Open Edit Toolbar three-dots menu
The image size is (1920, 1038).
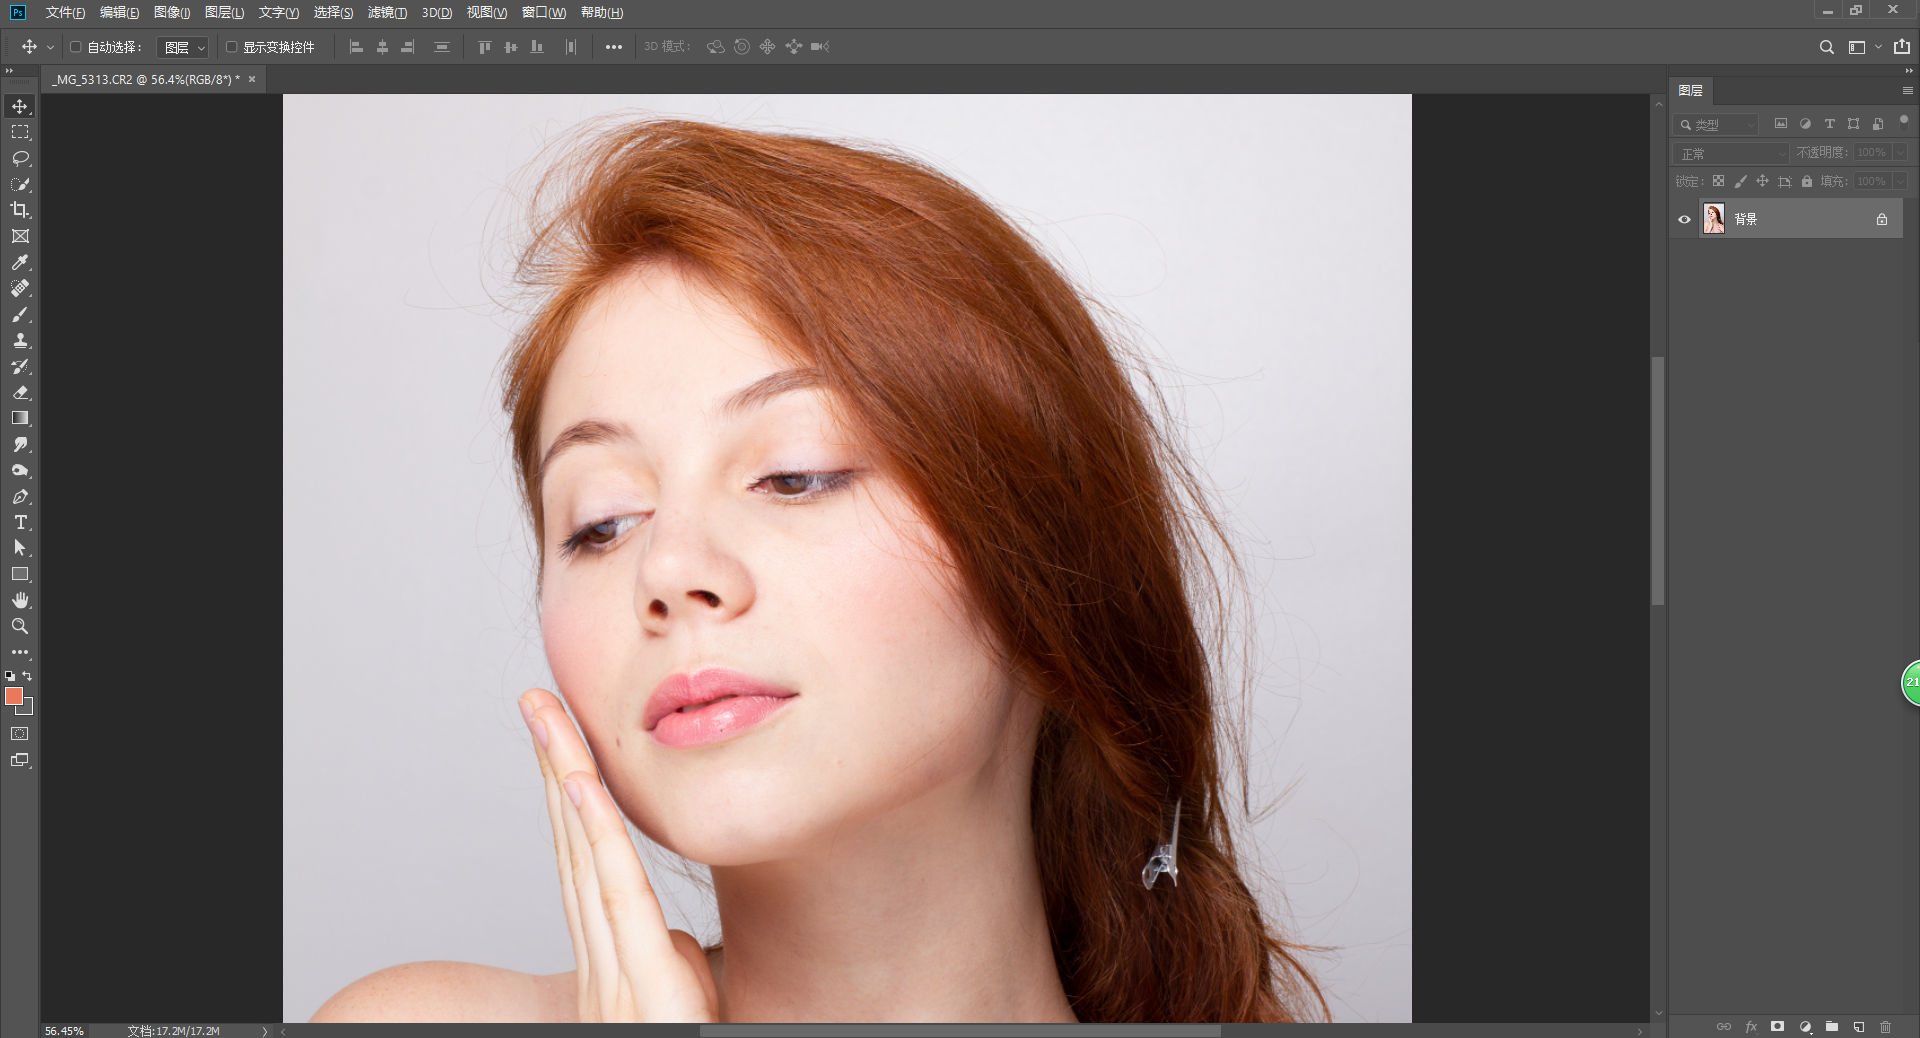point(20,652)
